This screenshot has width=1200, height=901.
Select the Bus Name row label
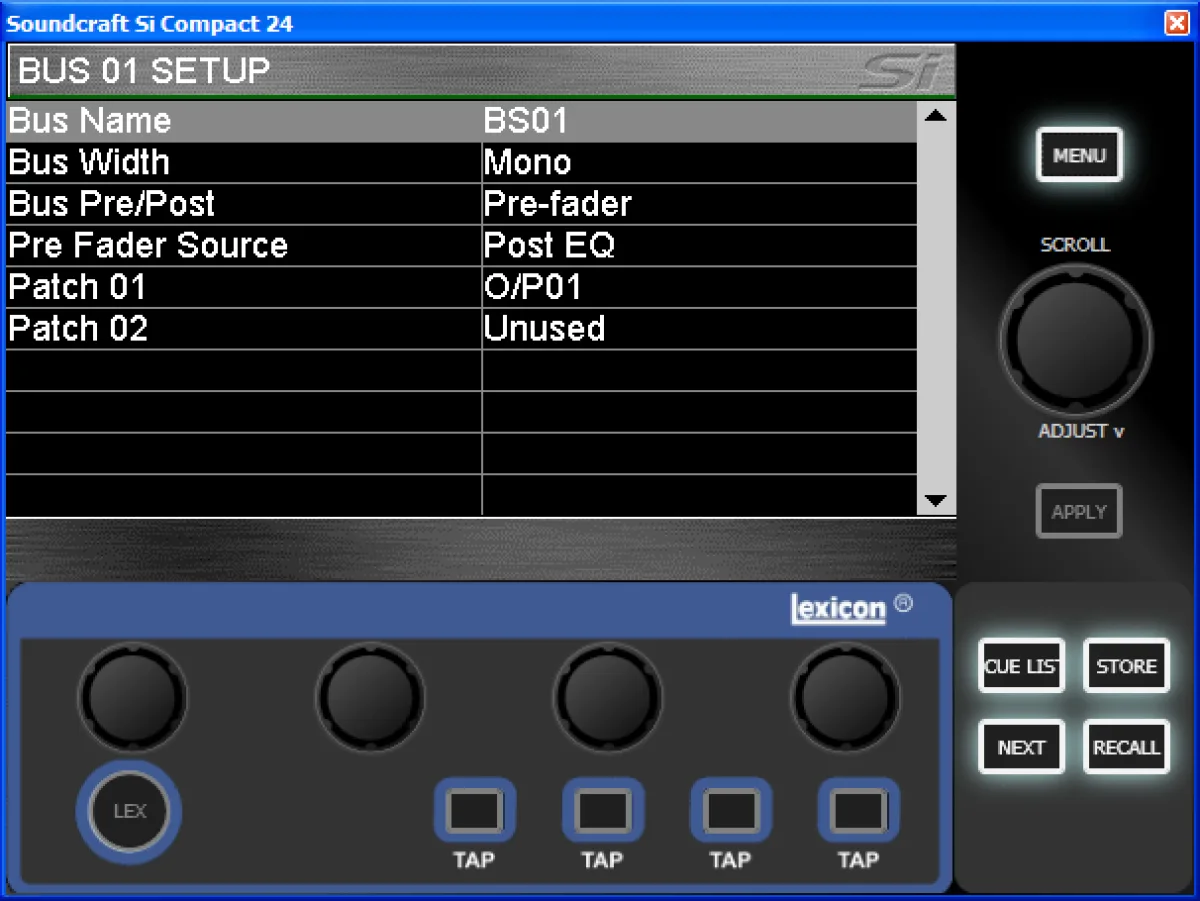[x=90, y=121]
